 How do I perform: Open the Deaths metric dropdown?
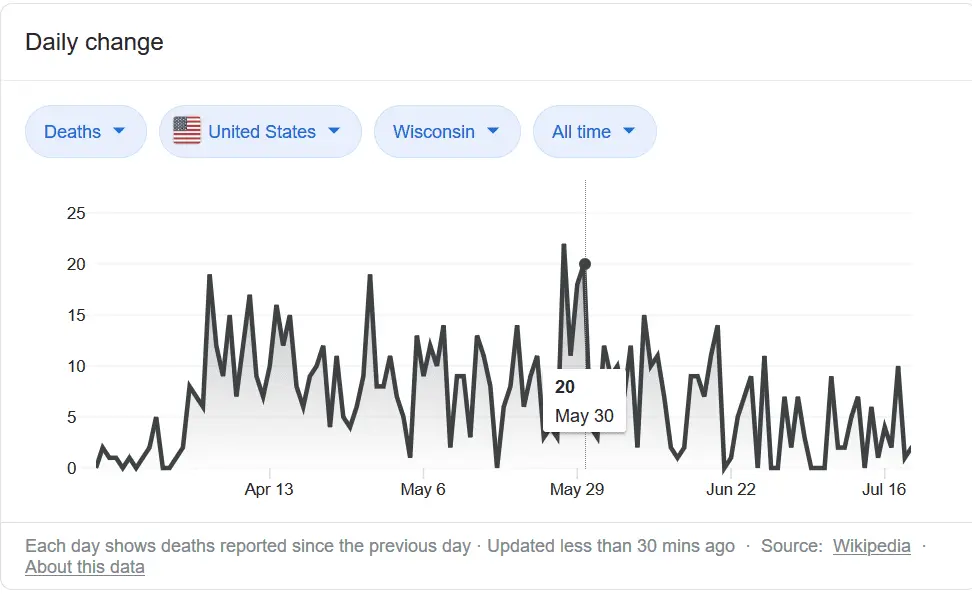coord(85,132)
